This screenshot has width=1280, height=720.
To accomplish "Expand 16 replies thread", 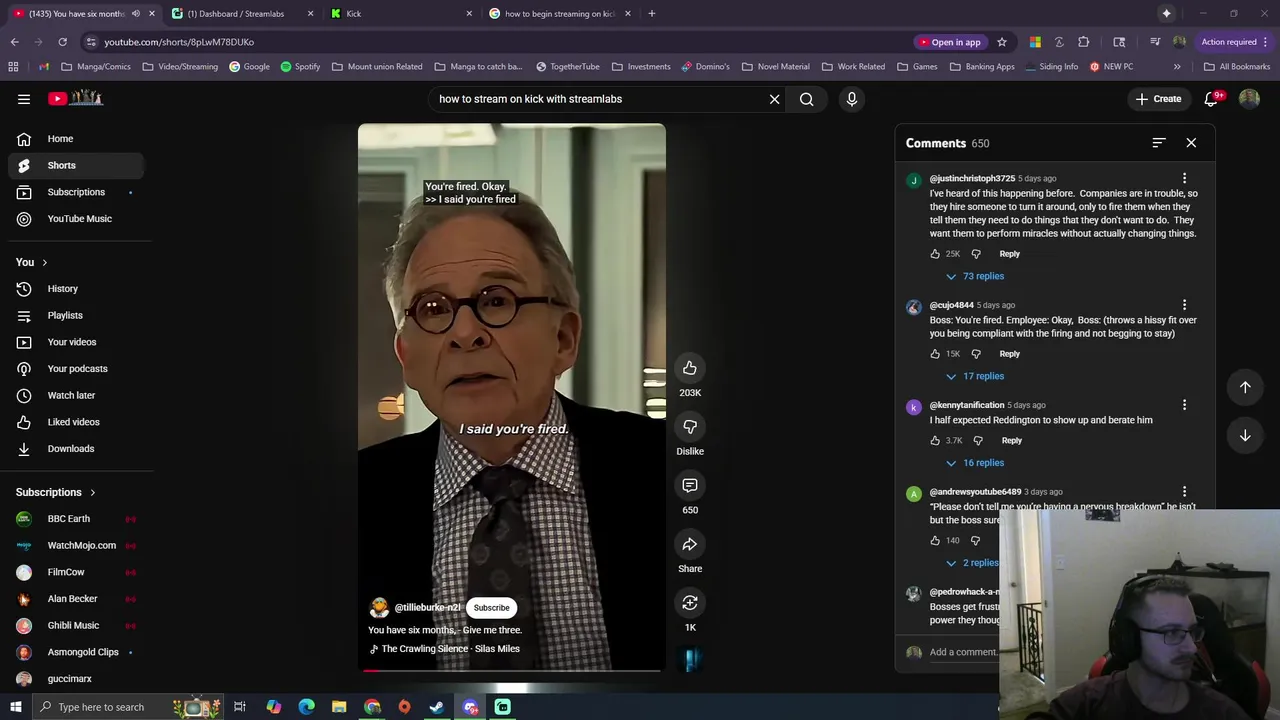I will click(x=975, y=463).
